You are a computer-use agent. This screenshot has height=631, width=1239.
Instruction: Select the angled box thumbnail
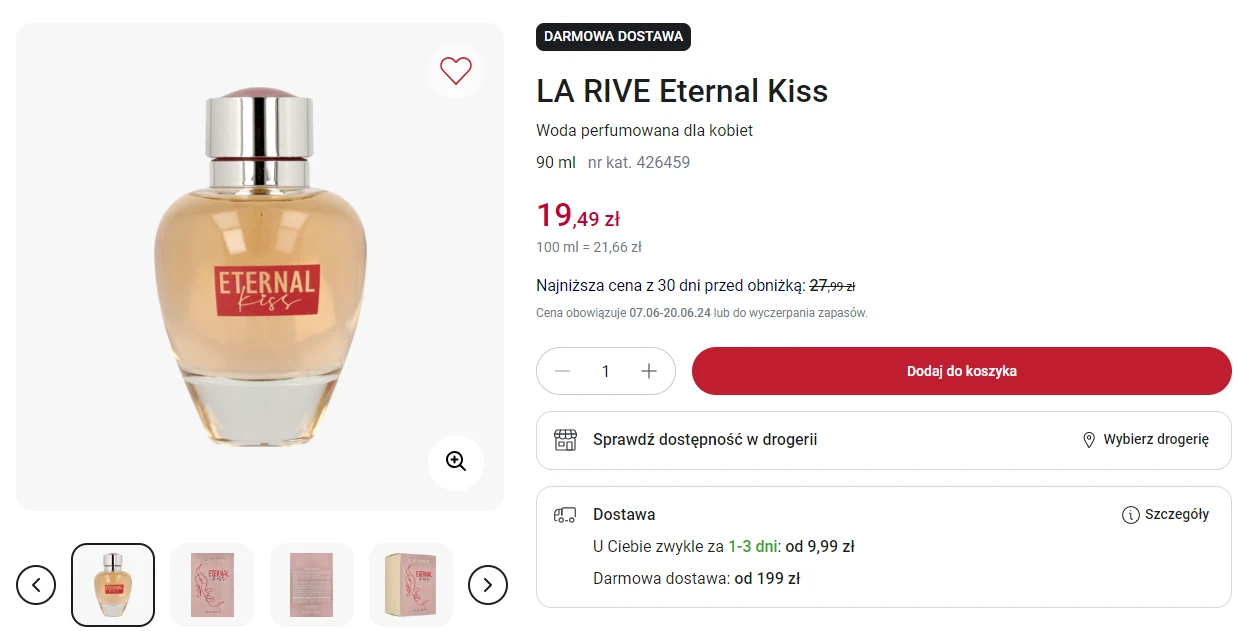(x=411, y=585)
